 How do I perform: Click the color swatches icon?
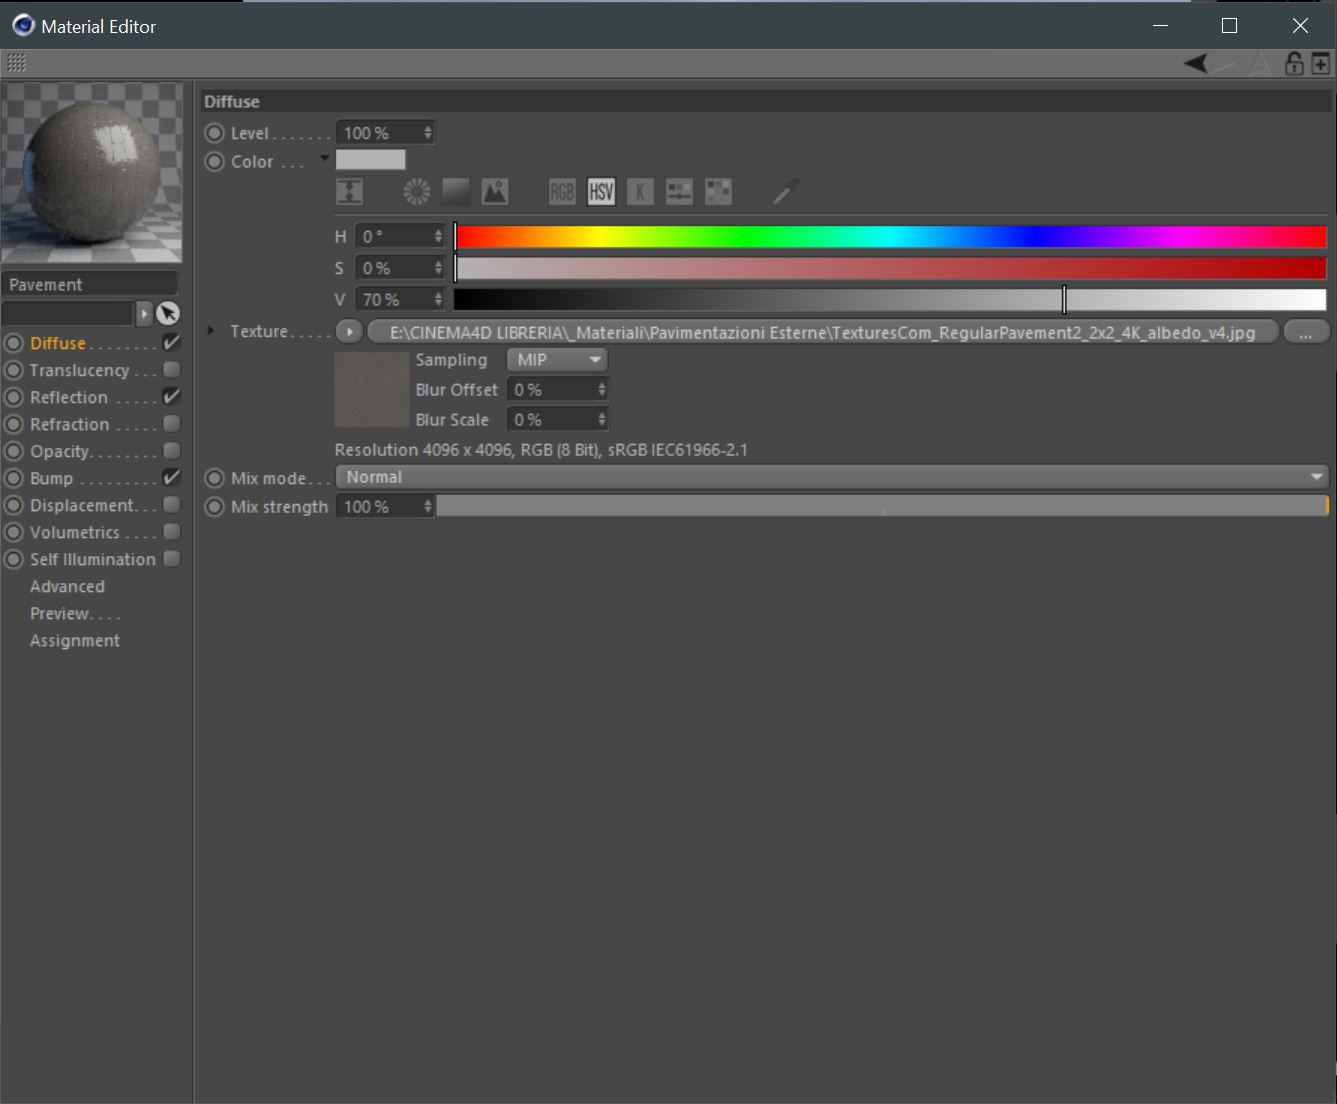pos(718,191)
